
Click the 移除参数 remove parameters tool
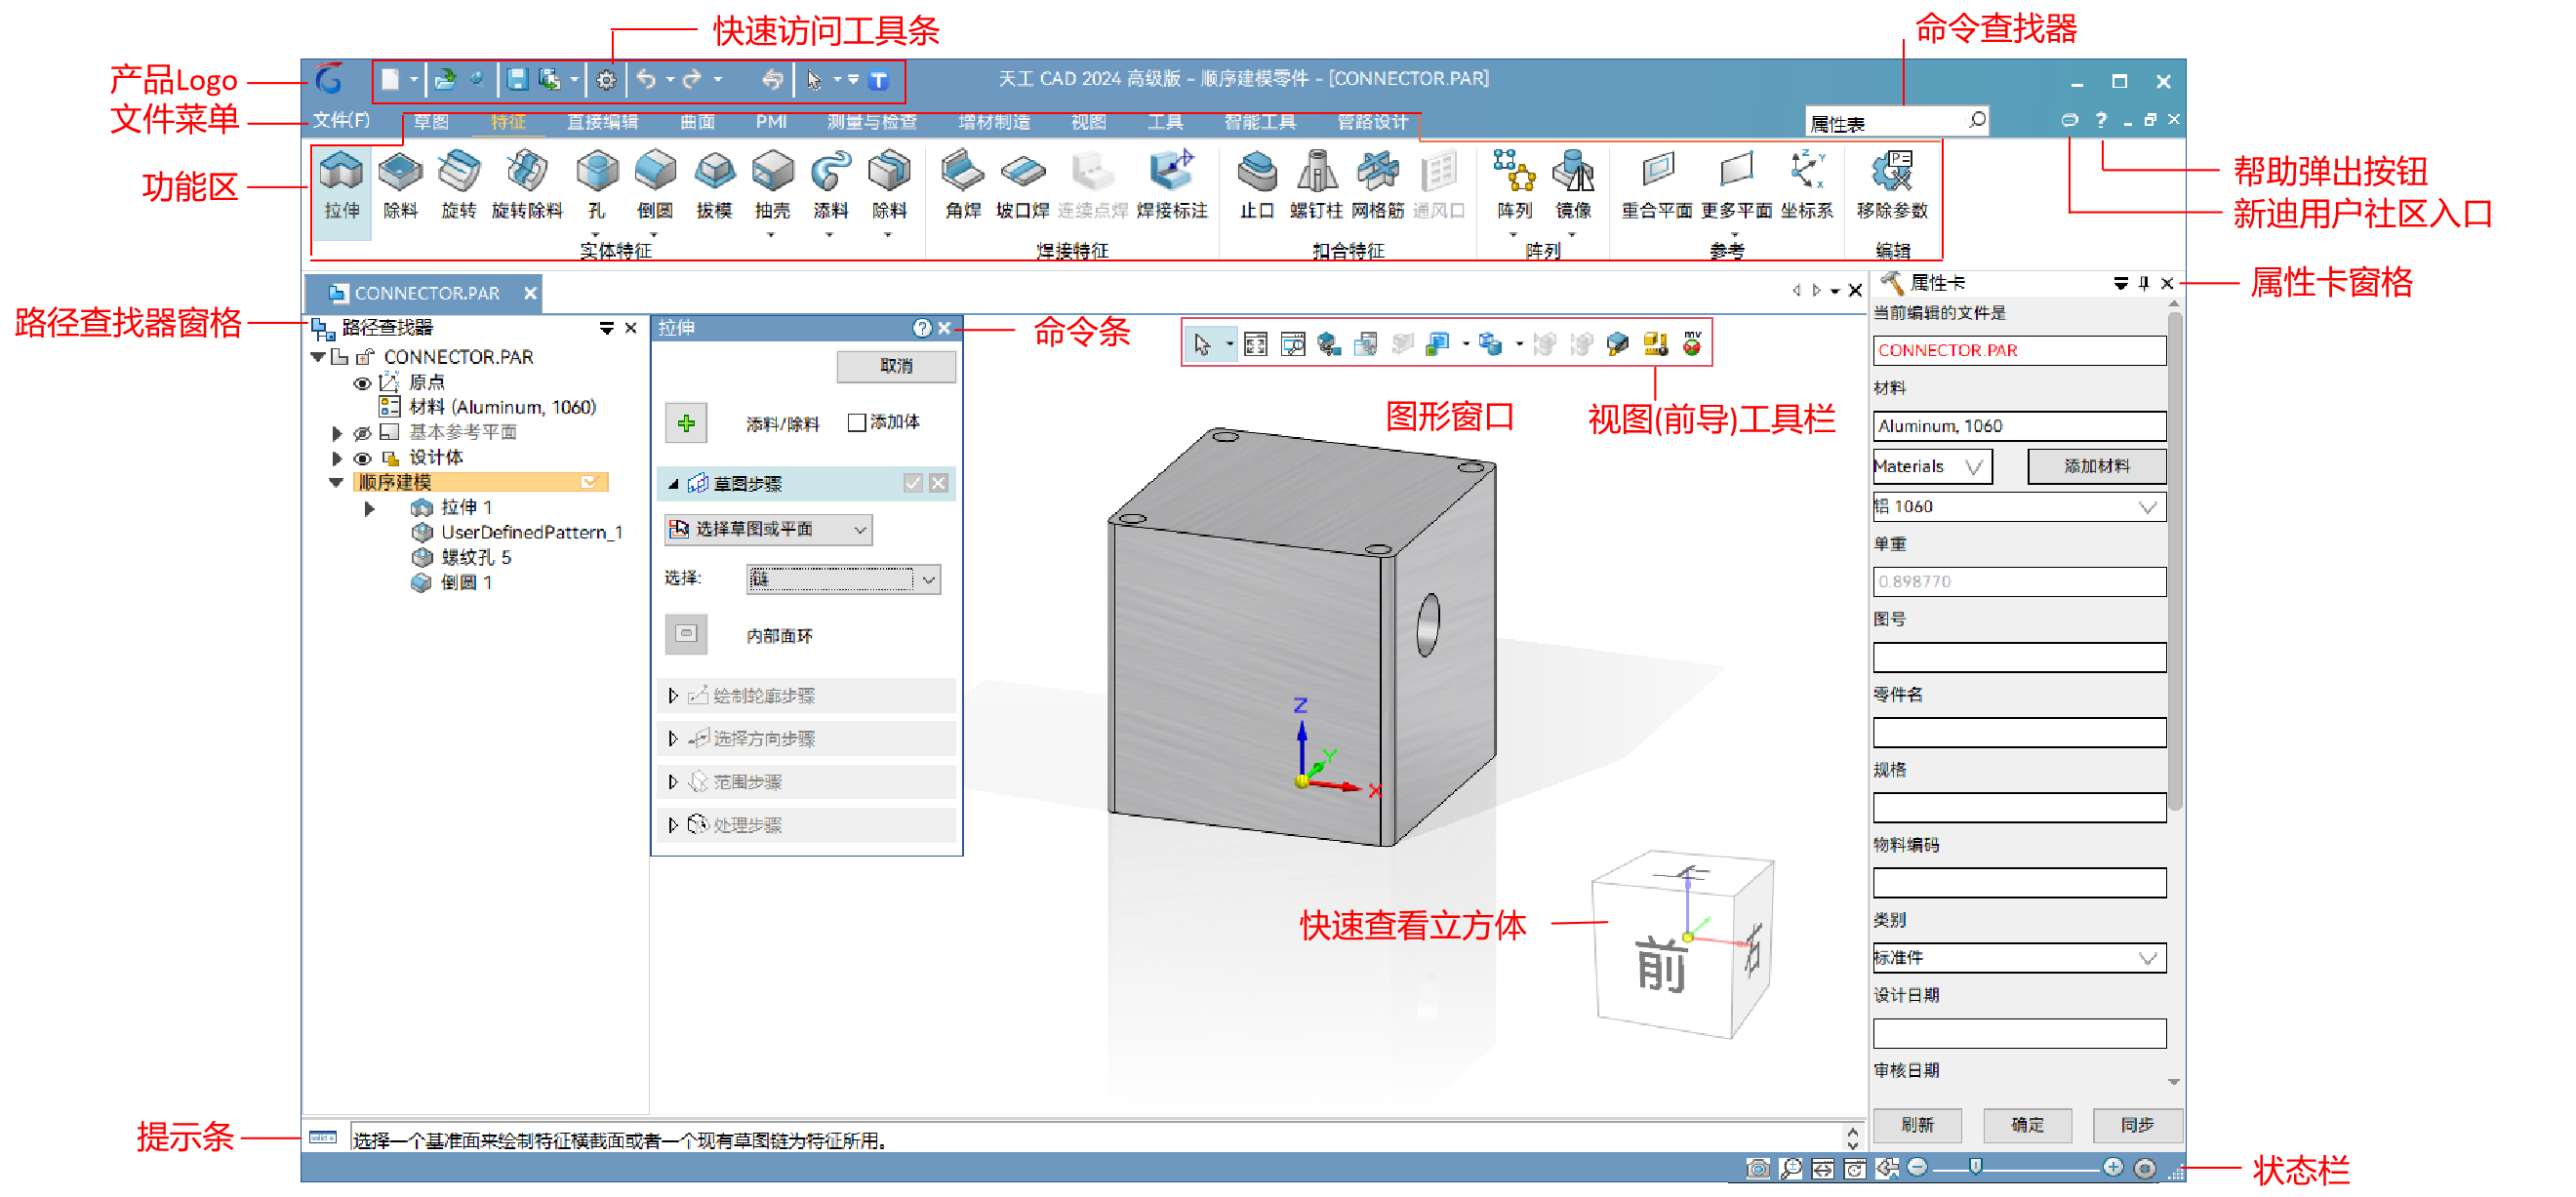[x=1892, y=187]
